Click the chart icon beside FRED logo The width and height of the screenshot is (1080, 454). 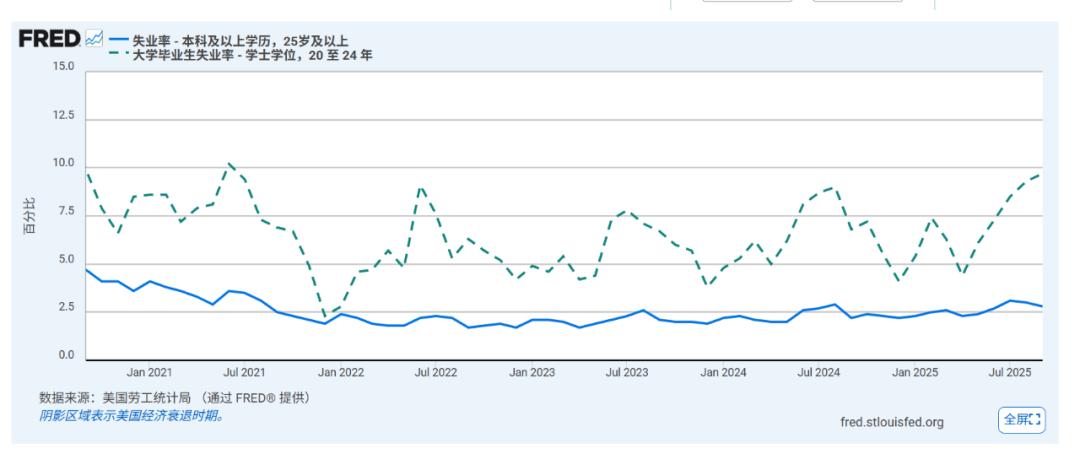coord(93,39)
